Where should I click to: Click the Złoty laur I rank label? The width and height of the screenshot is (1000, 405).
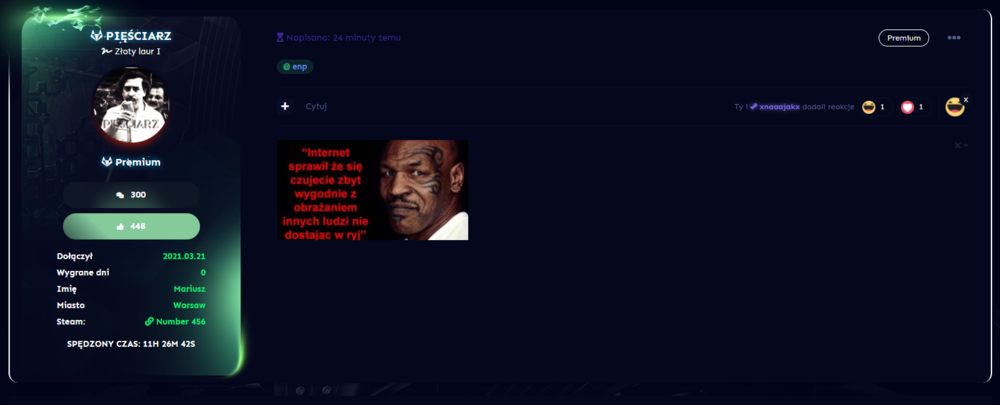[x=137, y=51]
